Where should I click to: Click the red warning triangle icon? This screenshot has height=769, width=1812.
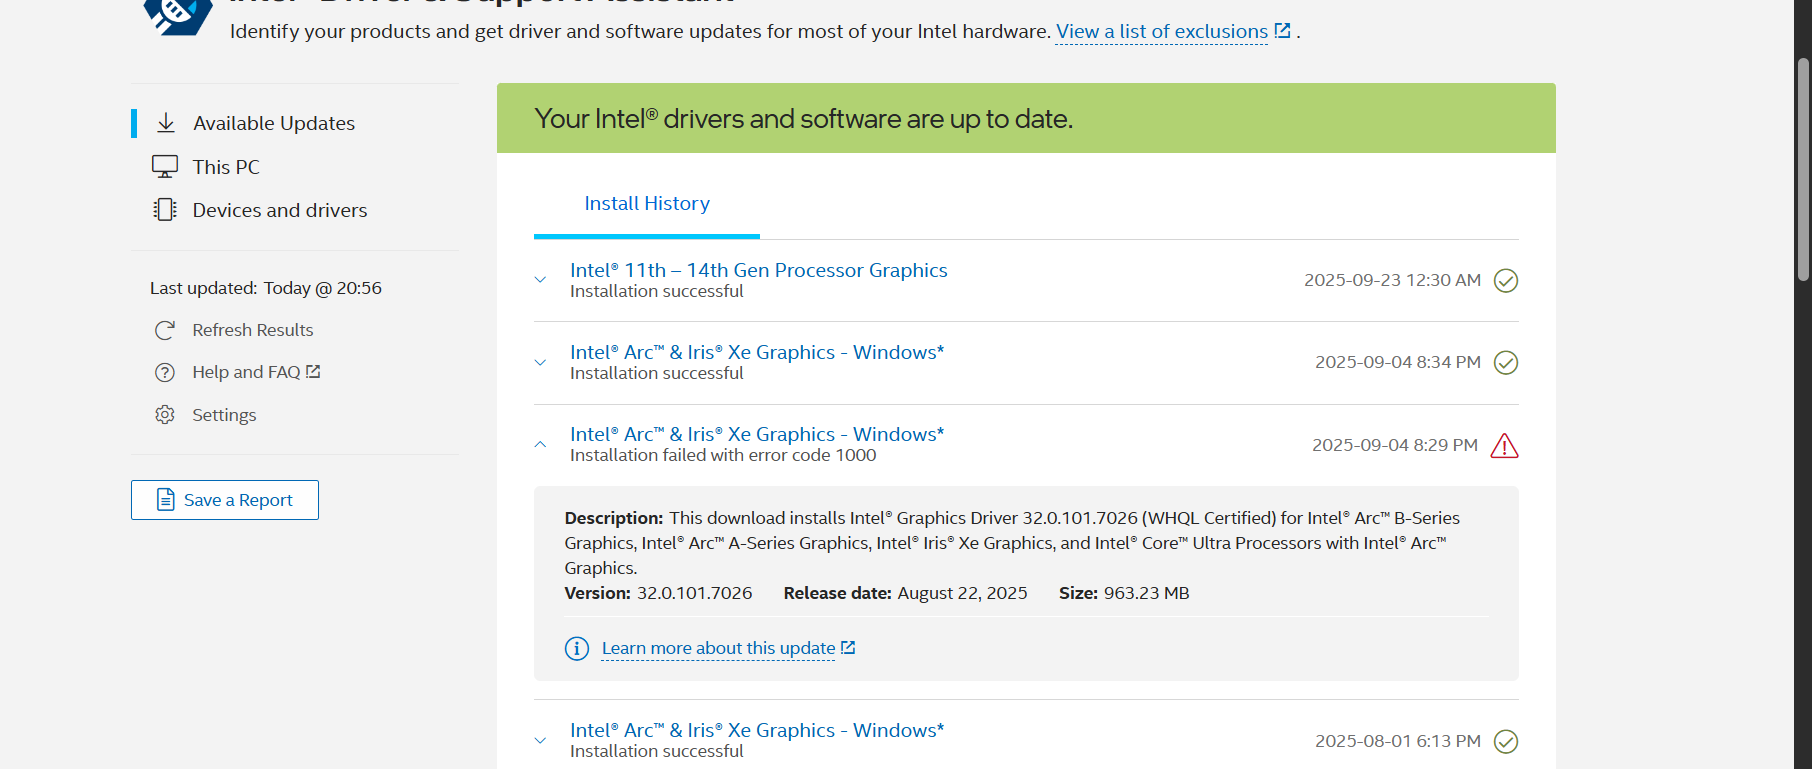tap(1504, 446)
